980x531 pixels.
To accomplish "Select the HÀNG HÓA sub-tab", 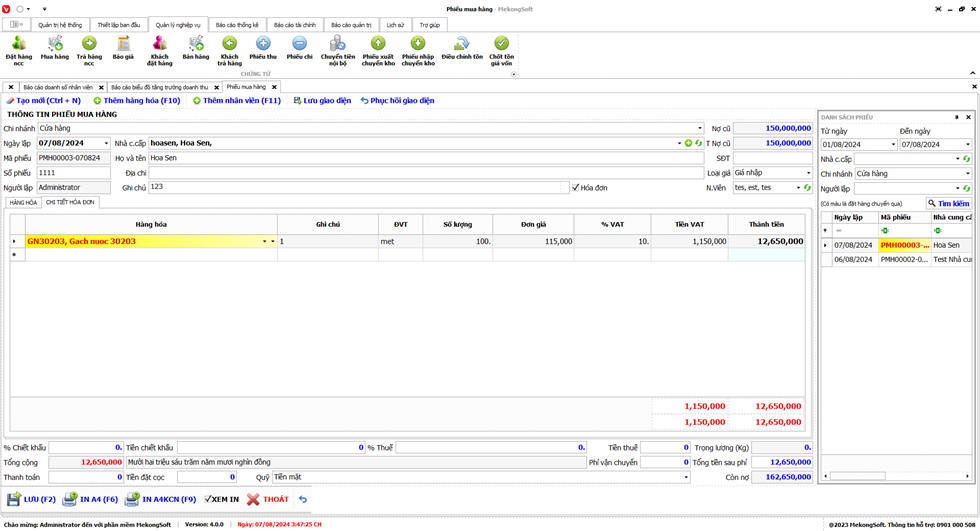I will click(23, 202).
